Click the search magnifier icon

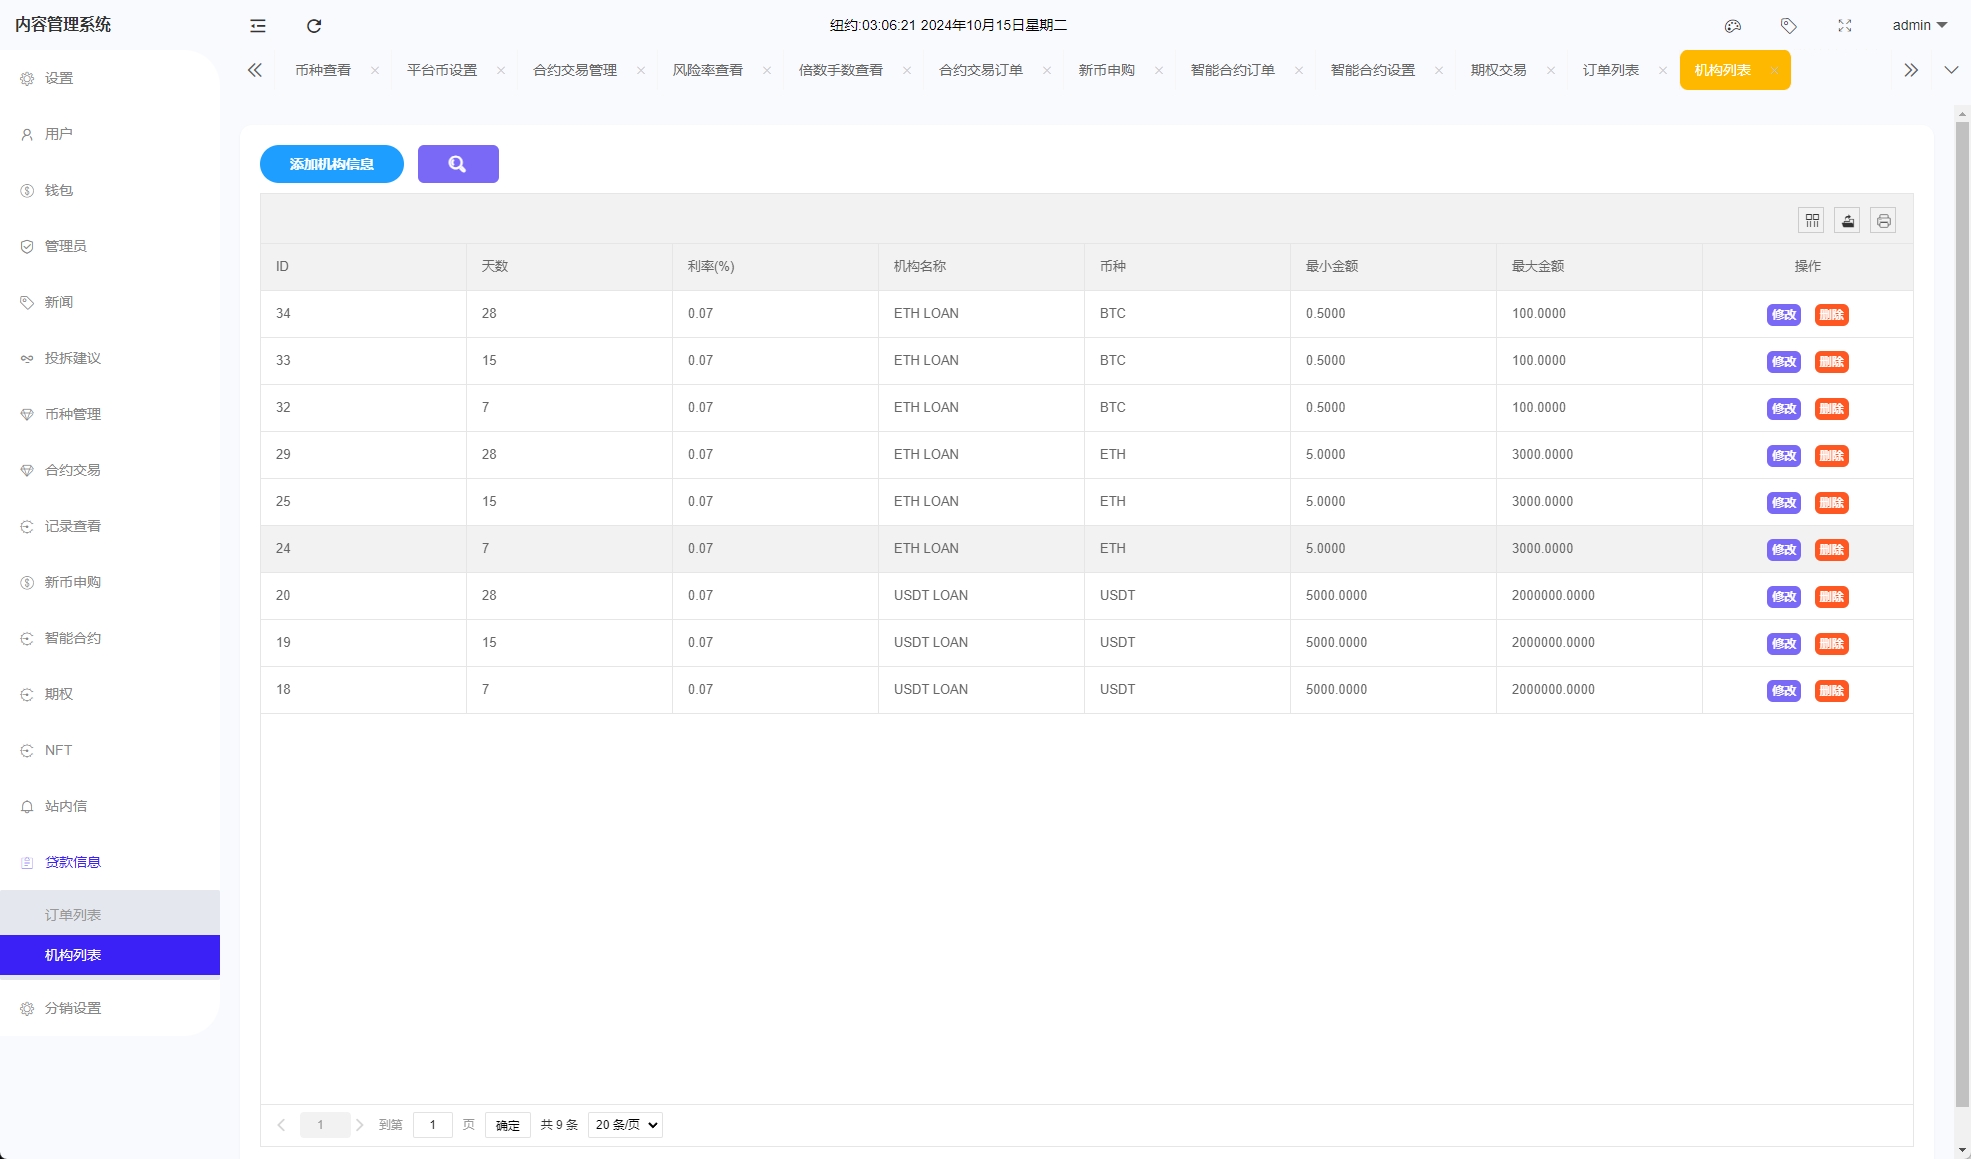click(457, 163)
